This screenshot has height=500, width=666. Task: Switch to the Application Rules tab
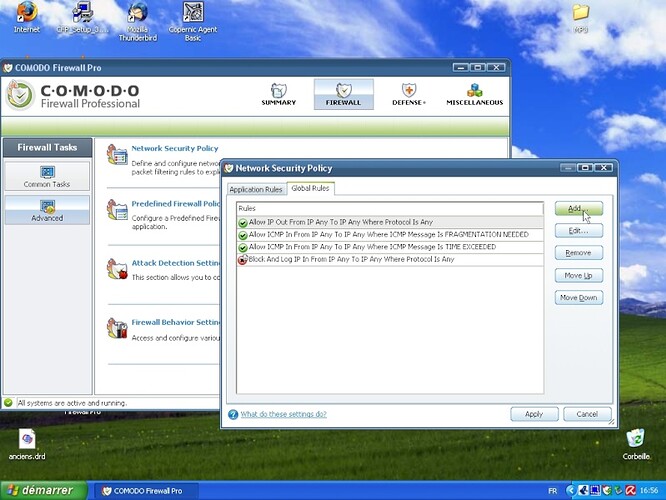tap(256, 189)
